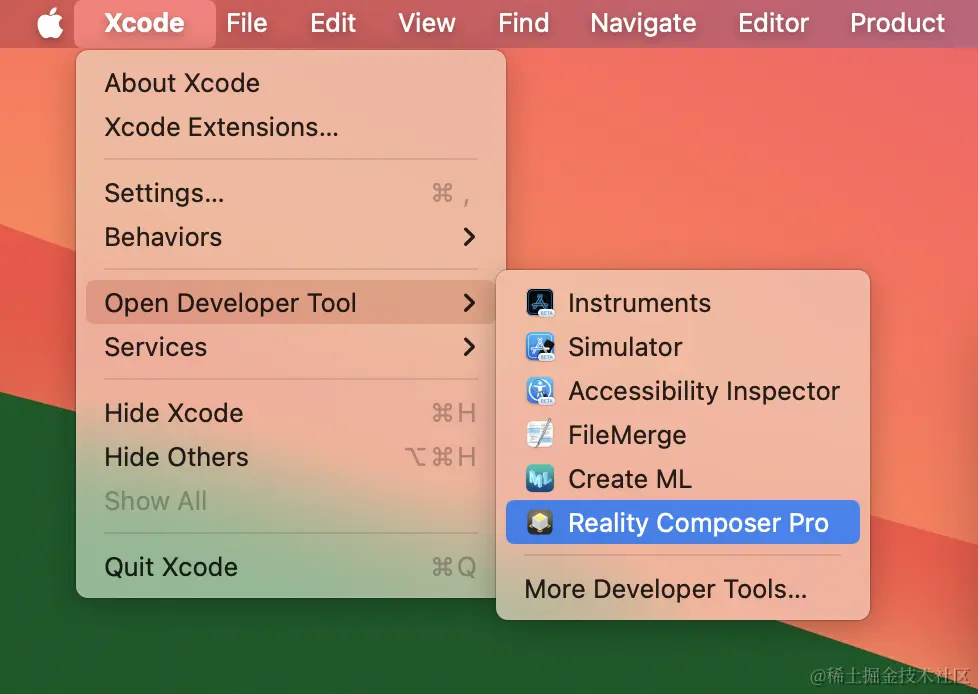Open the Product menu
Screen dimensions: 978x694
[898, 23]
